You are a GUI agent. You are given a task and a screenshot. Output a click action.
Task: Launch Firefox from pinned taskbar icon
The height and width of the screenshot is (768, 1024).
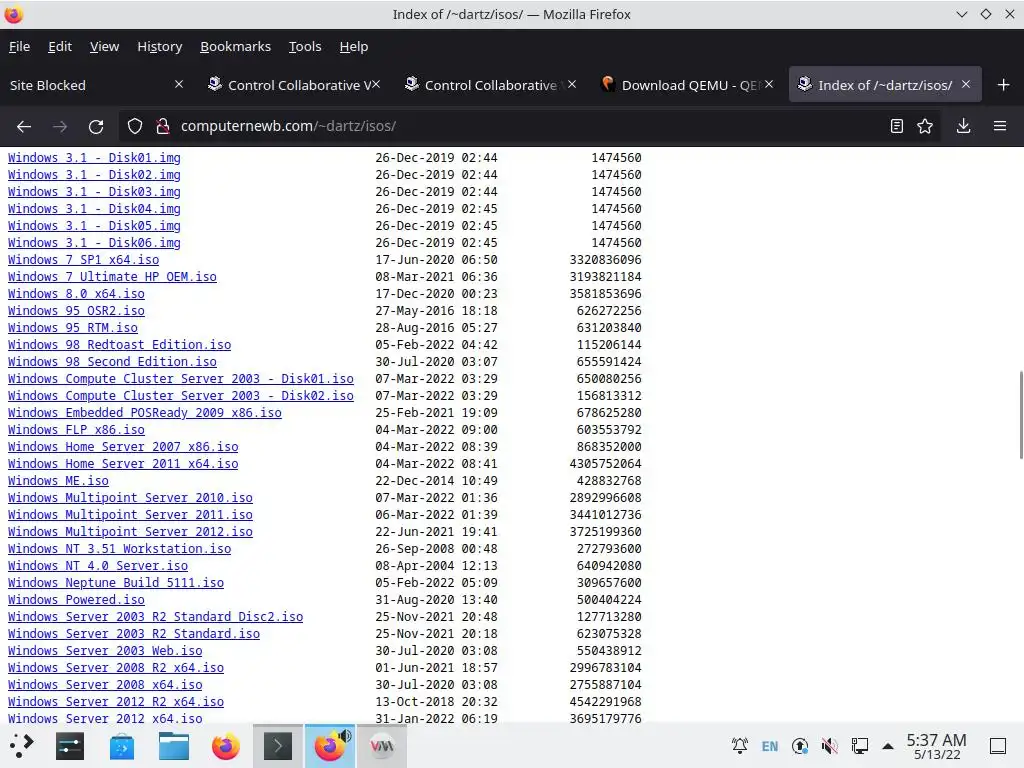(226, 746)
